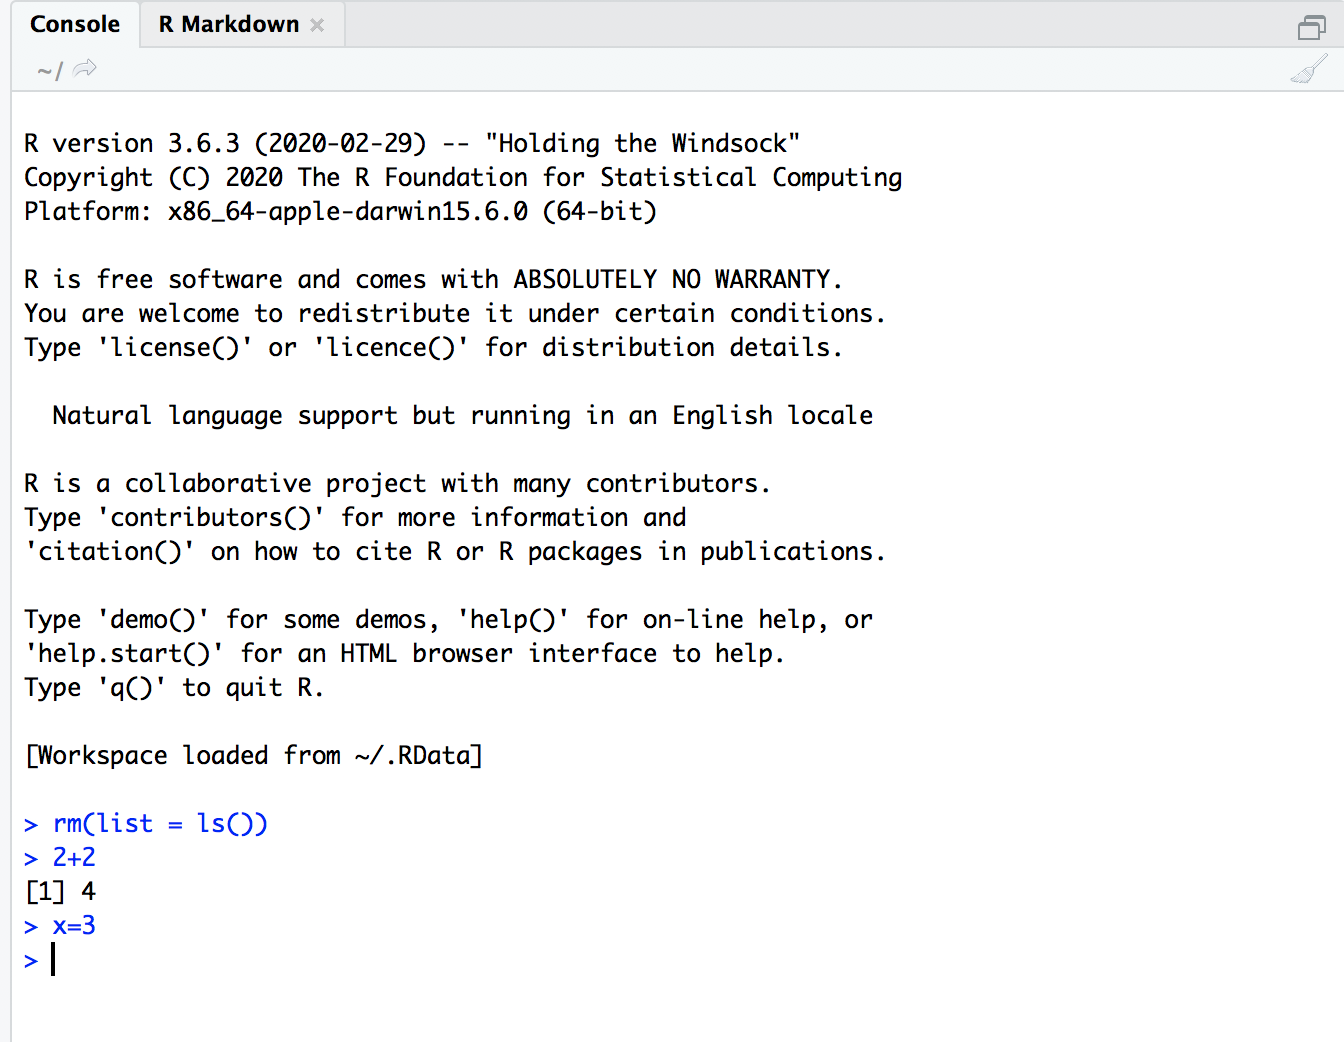Click the "x=3" command line
The image size is (1344, 1042).
pyautogui.click(x=73, y=925)
